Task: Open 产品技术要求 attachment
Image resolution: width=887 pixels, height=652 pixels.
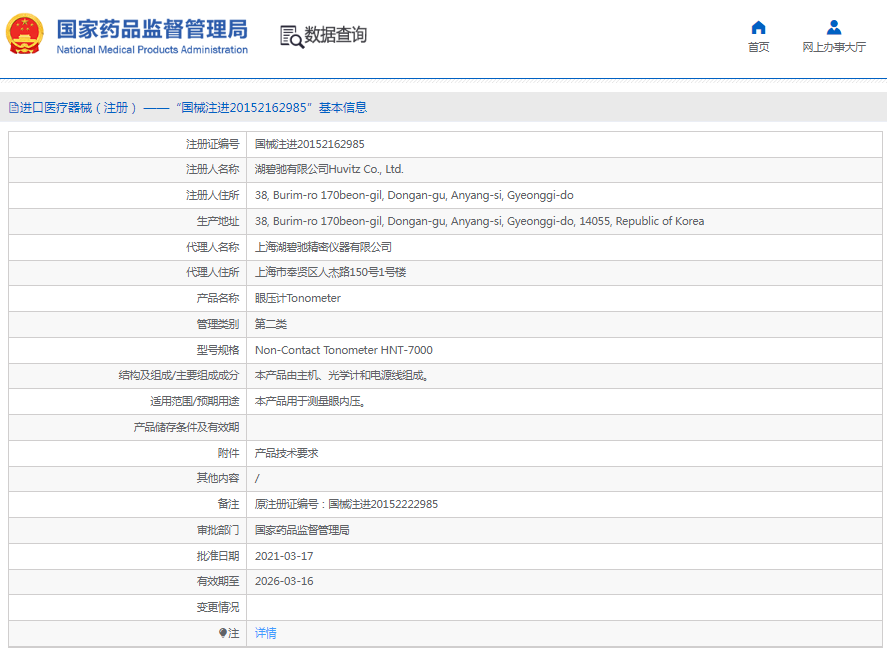Action: [286, 453]
